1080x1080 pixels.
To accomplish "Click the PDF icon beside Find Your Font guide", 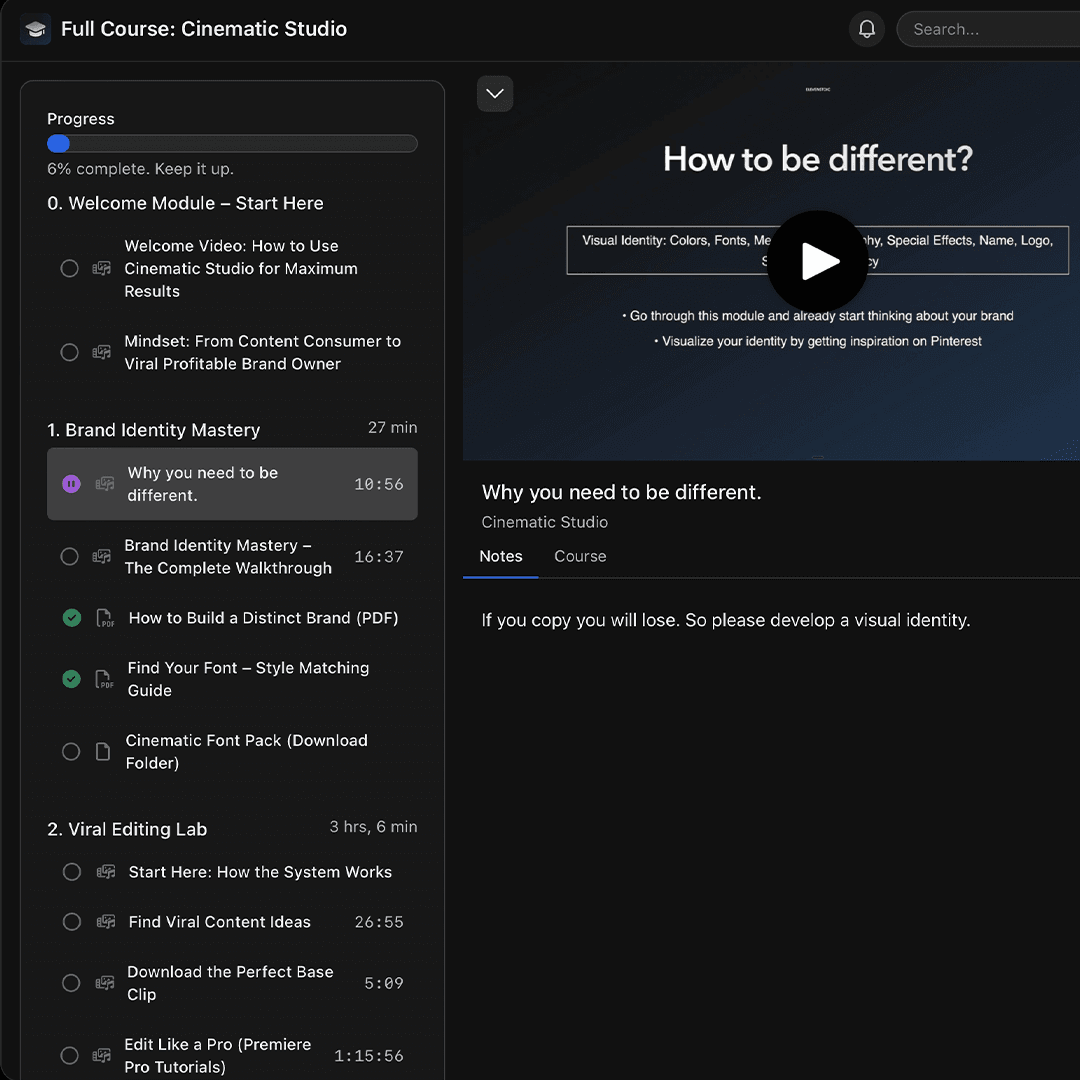I will [104, 679].
